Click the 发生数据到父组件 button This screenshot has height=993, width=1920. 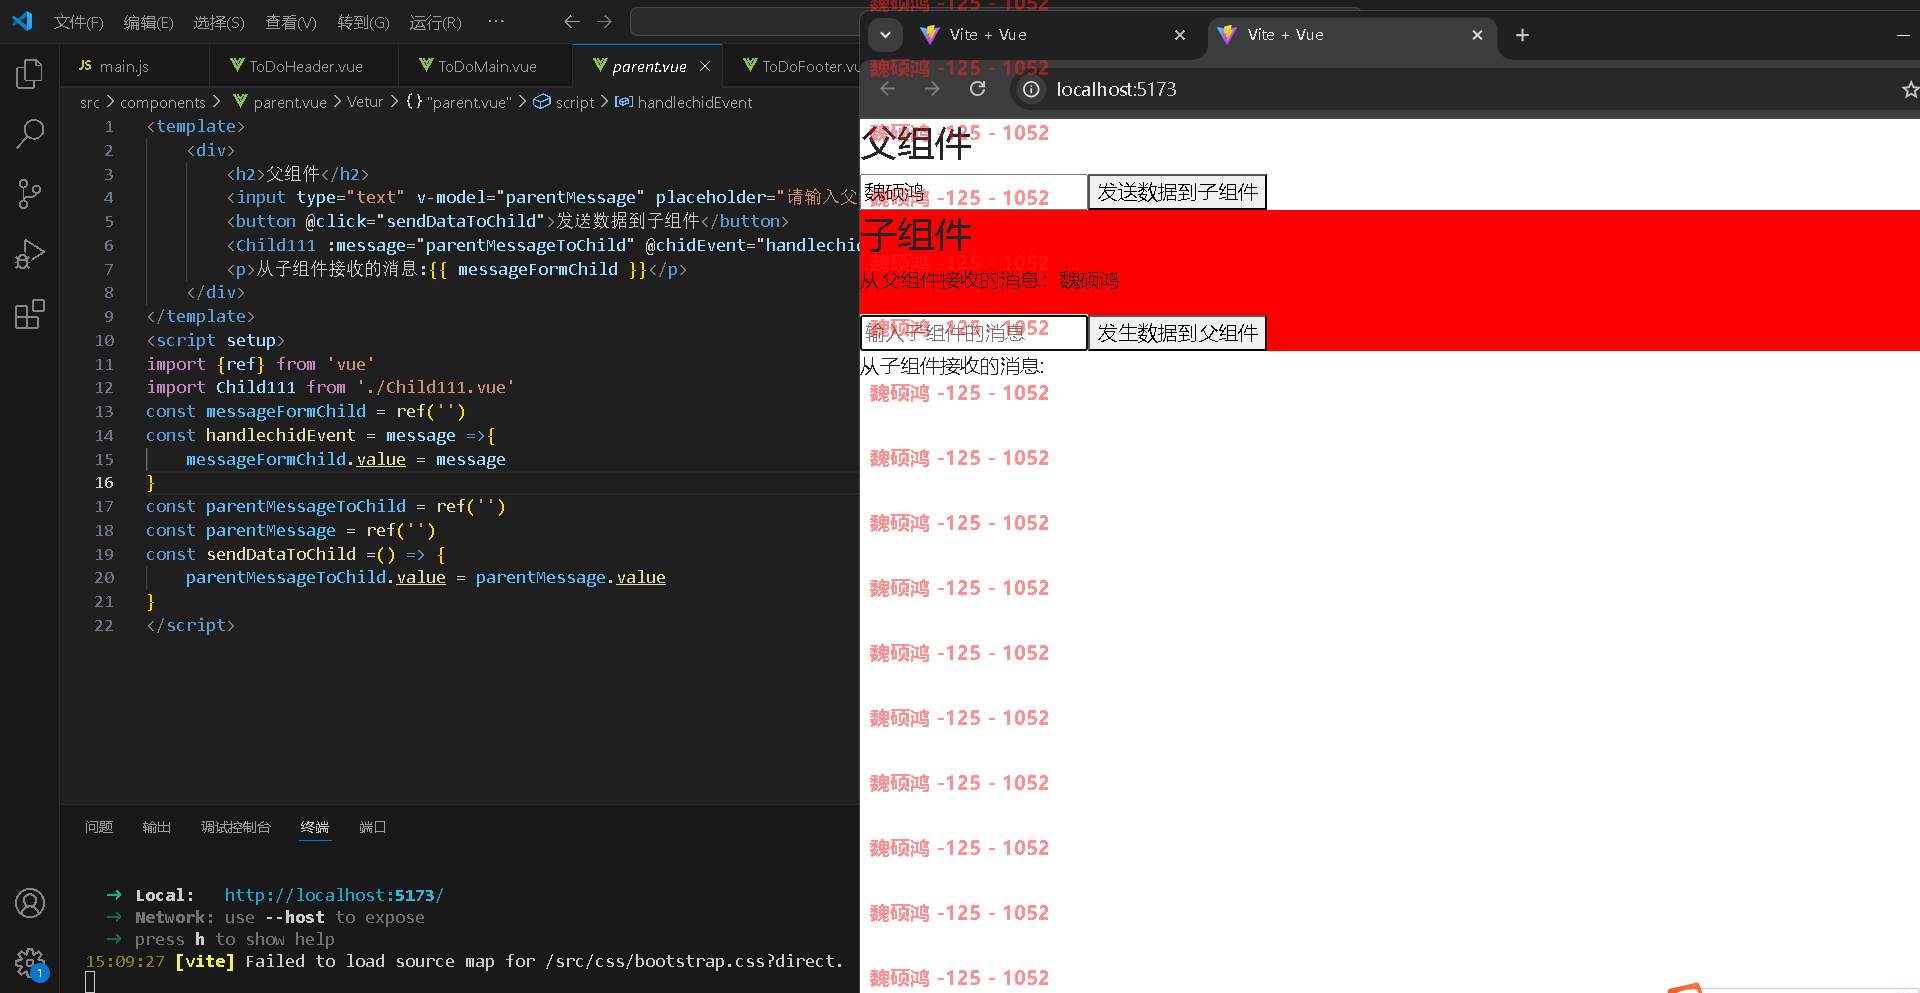(x=1177, y=333)
